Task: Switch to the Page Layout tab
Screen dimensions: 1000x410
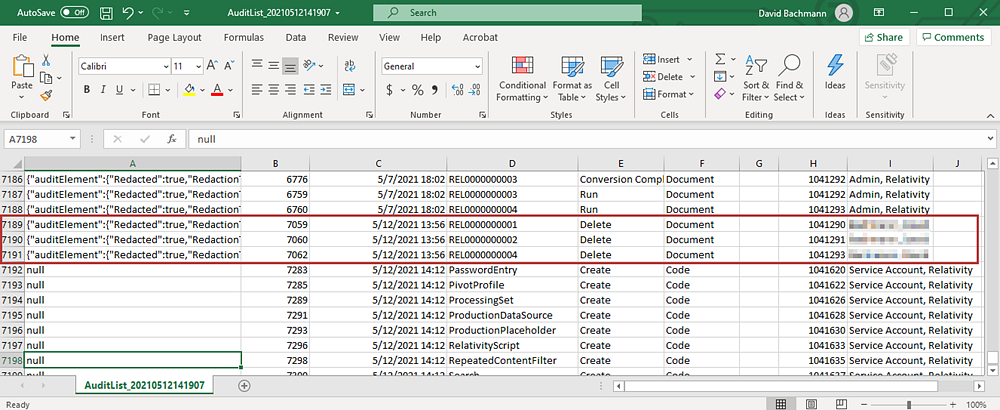Action: pos(174,38)
